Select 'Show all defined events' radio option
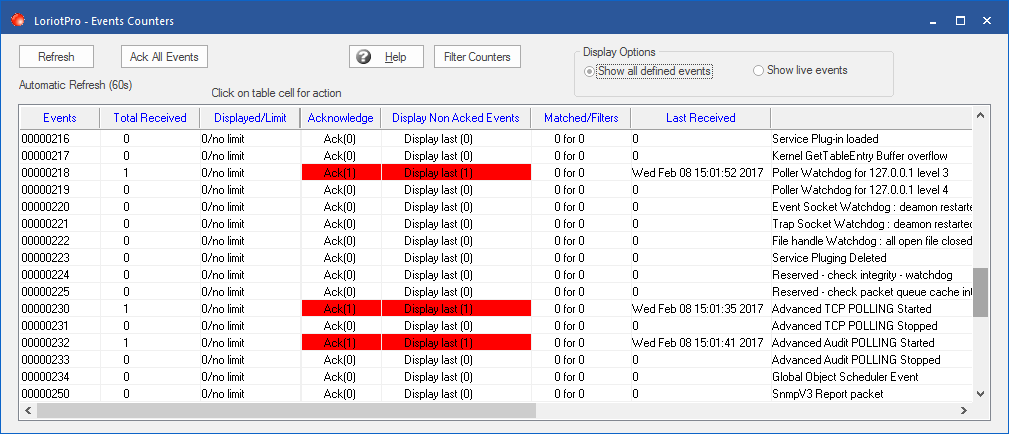Screen dimensions: 1009x434 (x=590, y=71)
